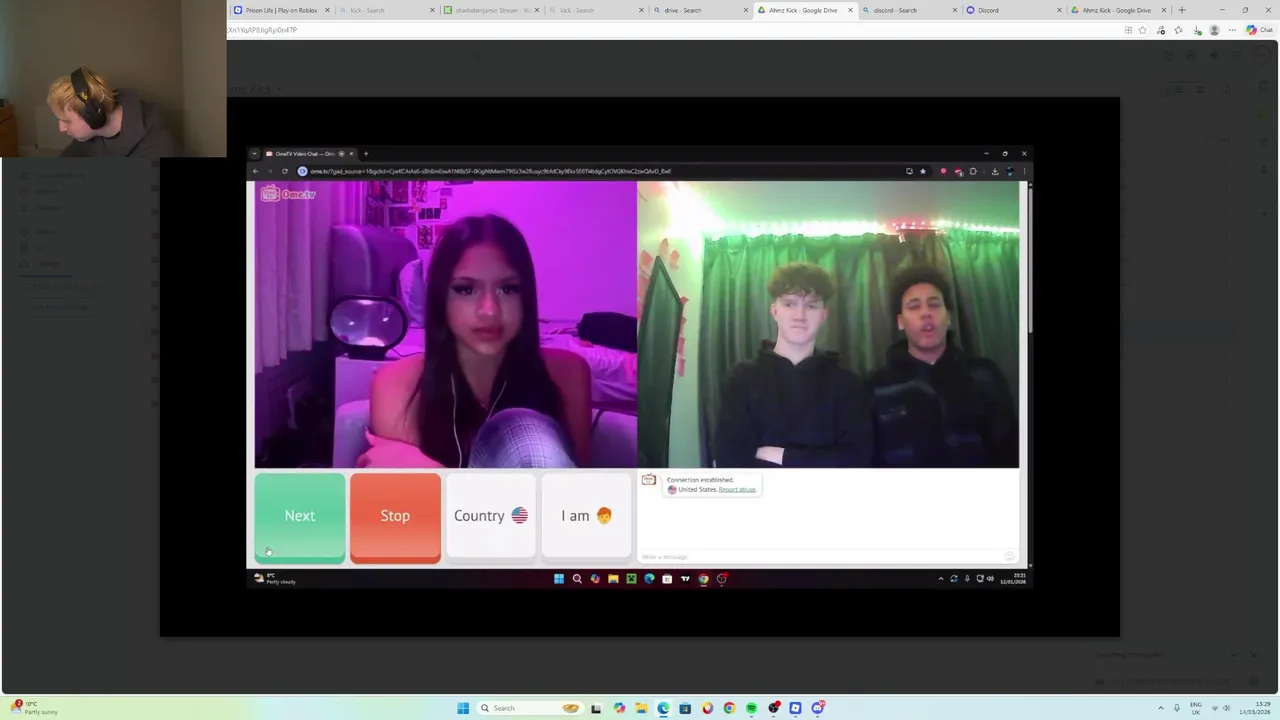Screen dimensions: 1280x720
Task: Open profile icon in outer browser toolbar
Action: 1214,30
